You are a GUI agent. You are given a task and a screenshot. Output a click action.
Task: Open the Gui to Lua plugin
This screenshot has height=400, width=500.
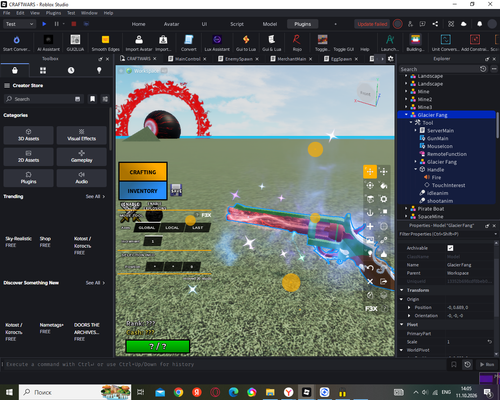(246, 43)
